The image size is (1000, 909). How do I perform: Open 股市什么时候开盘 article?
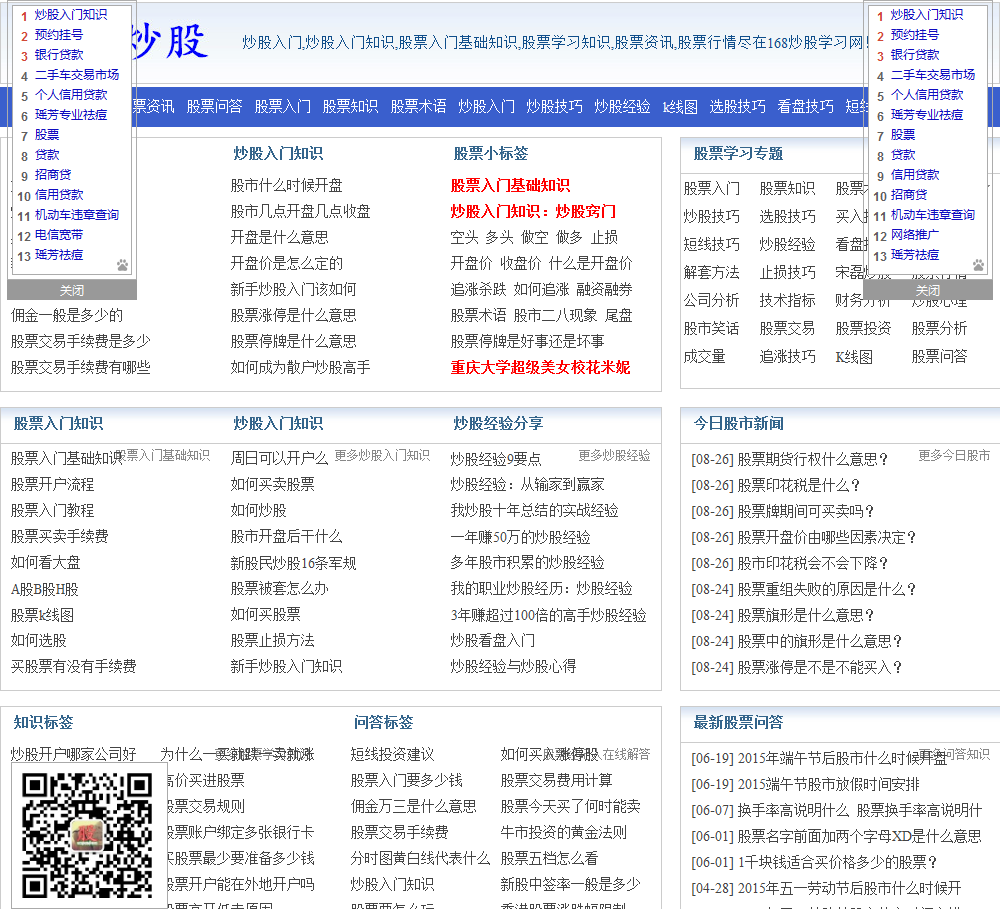(286, 186)
